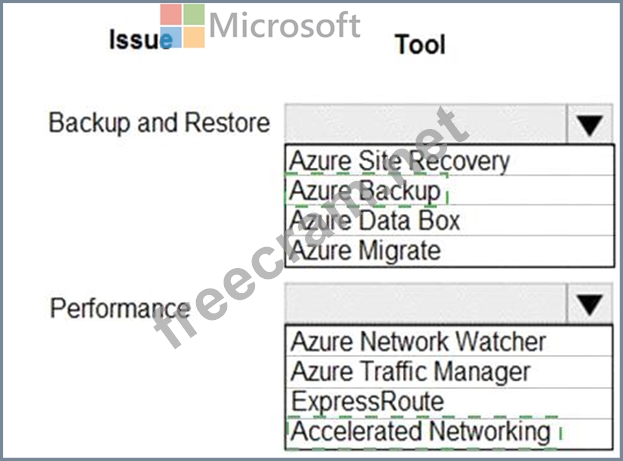Select Azure Site Recovery option
Viewport: 623px width, 461px height.
[x=449, y=161]
